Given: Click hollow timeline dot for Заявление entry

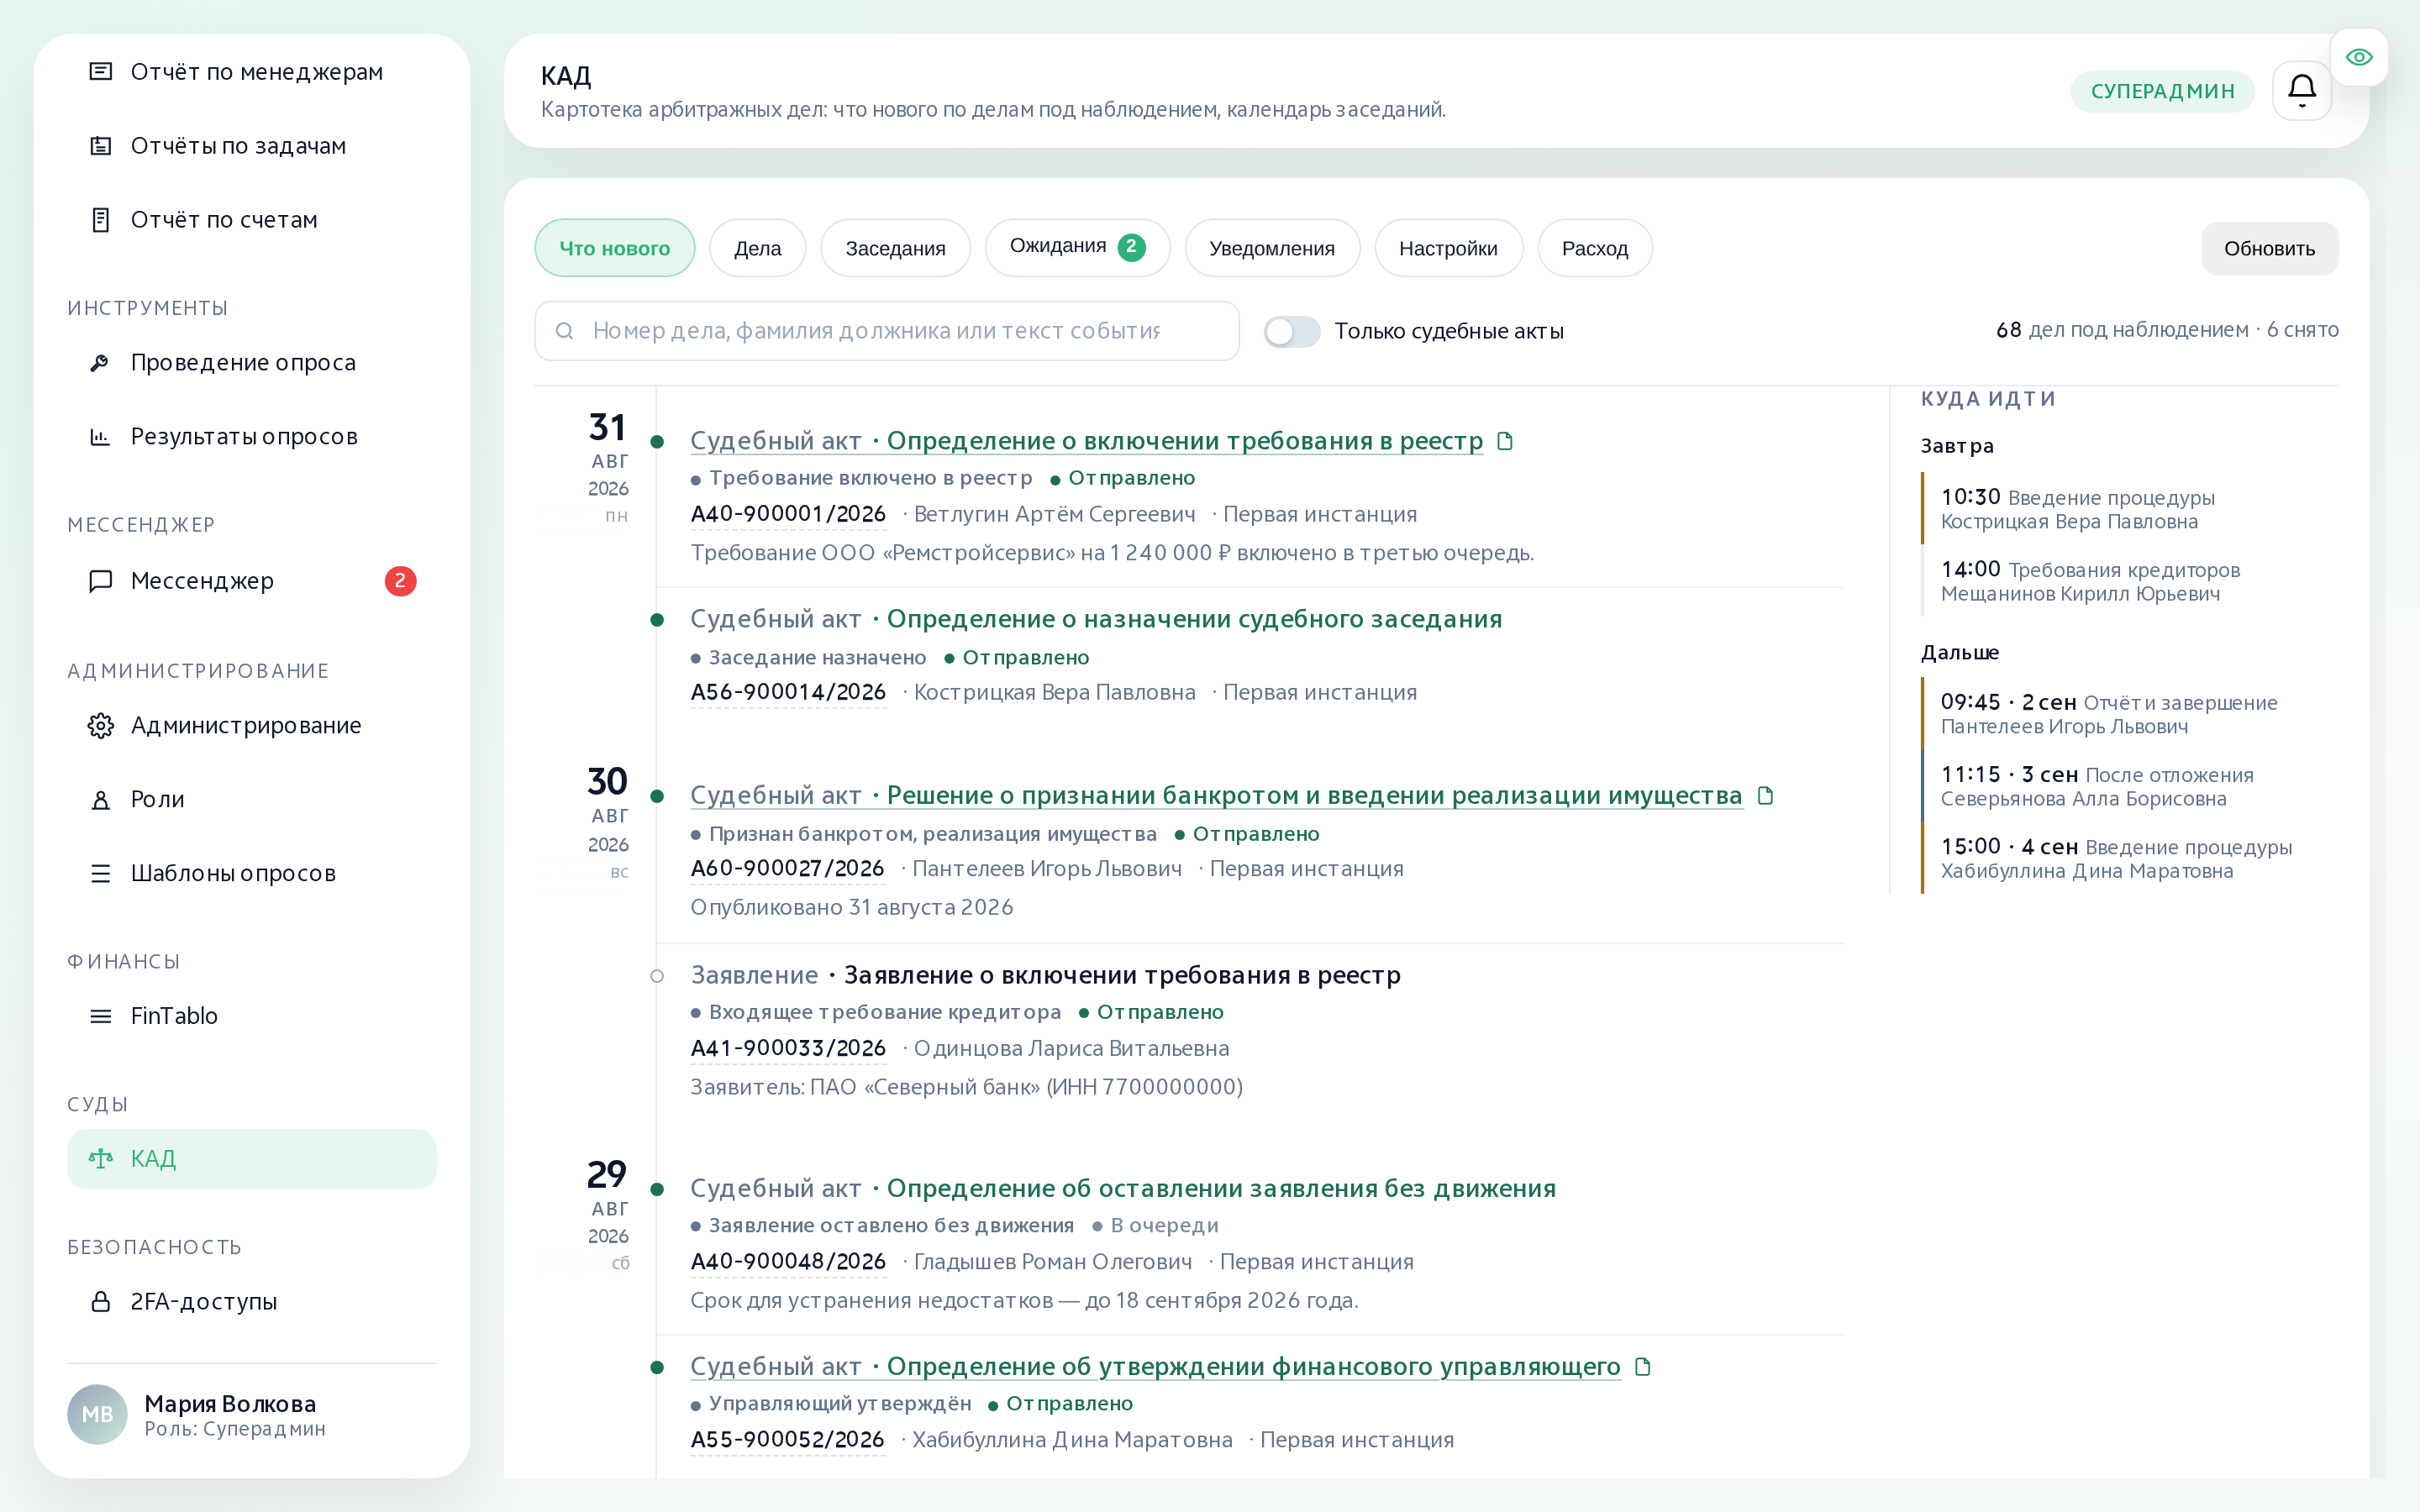Looking at the screenshot, I should point(657,976).
